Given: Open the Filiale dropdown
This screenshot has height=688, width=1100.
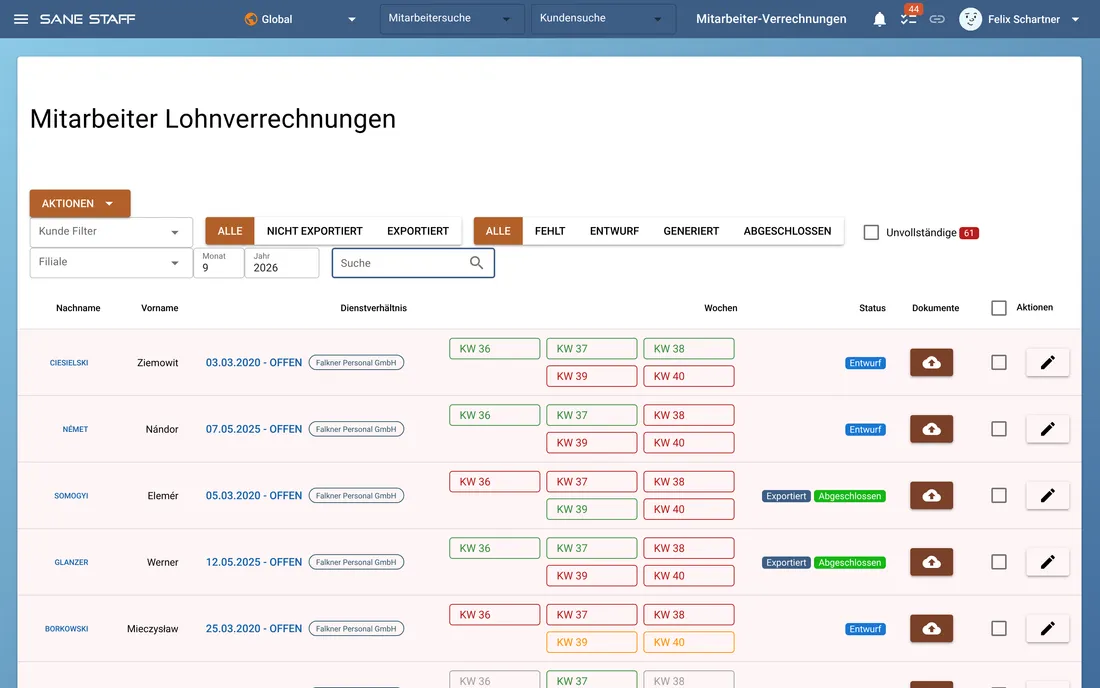Looking at the screenshot, I should pos(111,263).
